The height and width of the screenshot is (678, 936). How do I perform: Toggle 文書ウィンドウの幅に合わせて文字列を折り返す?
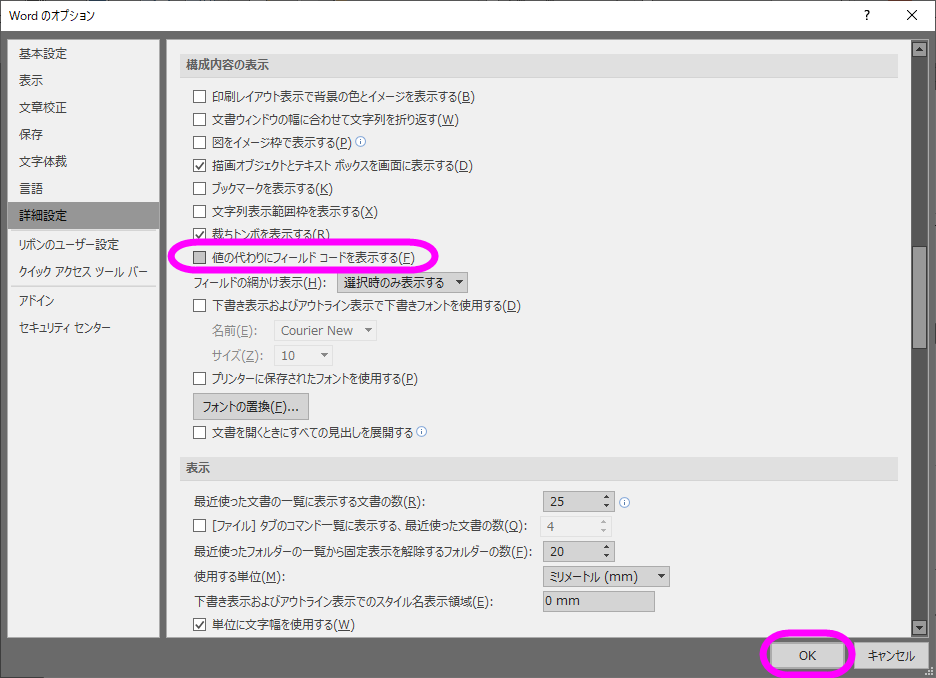199,120
